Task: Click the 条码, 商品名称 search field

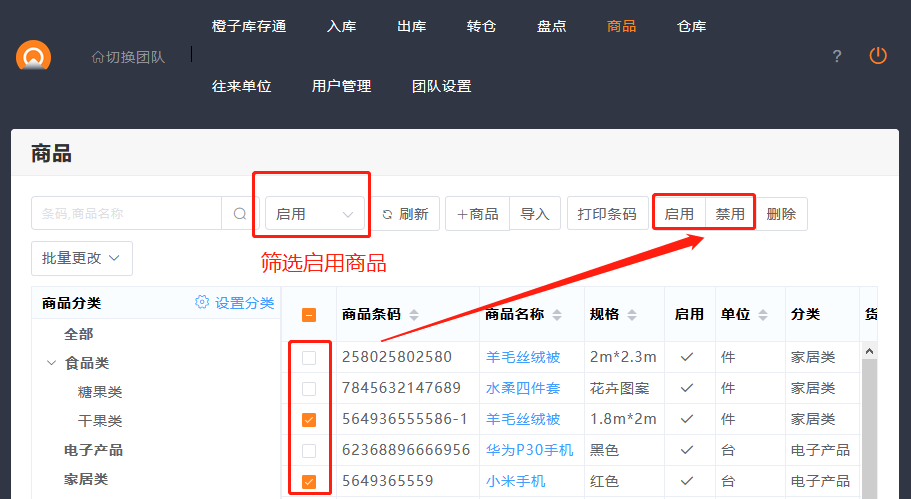Action: pyautogui.click(x=126, y=214)
